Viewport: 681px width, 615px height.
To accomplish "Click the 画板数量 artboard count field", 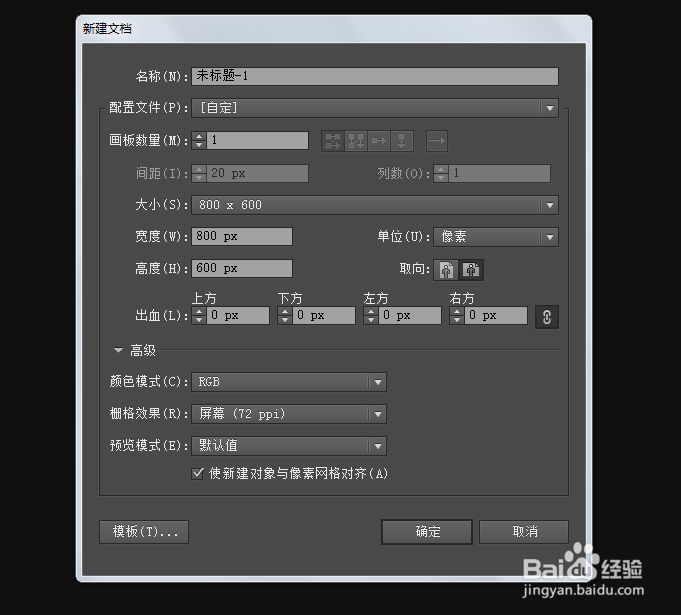I will point(258,141).
